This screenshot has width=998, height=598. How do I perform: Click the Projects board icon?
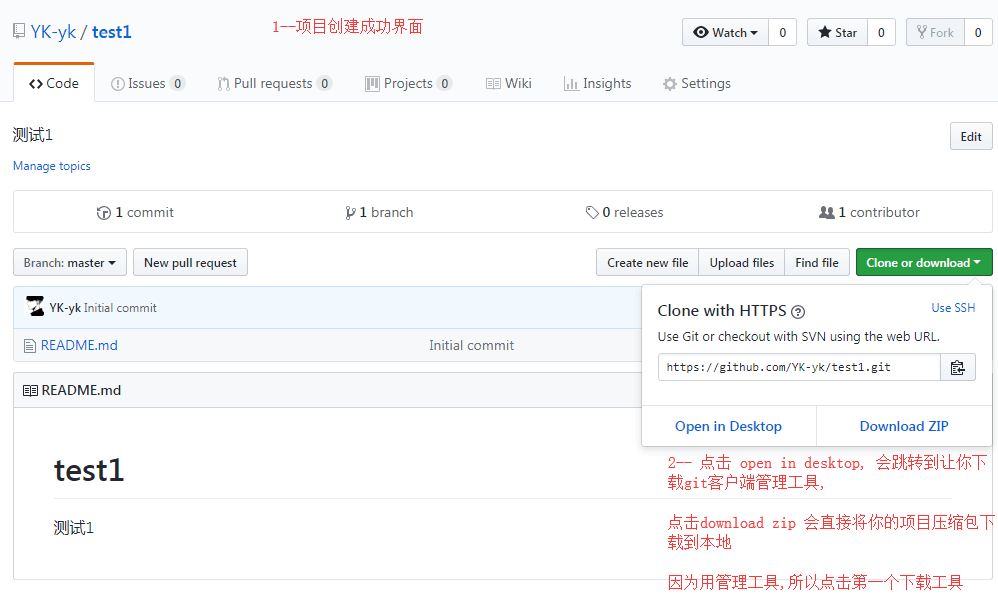(x=372, y=84)
